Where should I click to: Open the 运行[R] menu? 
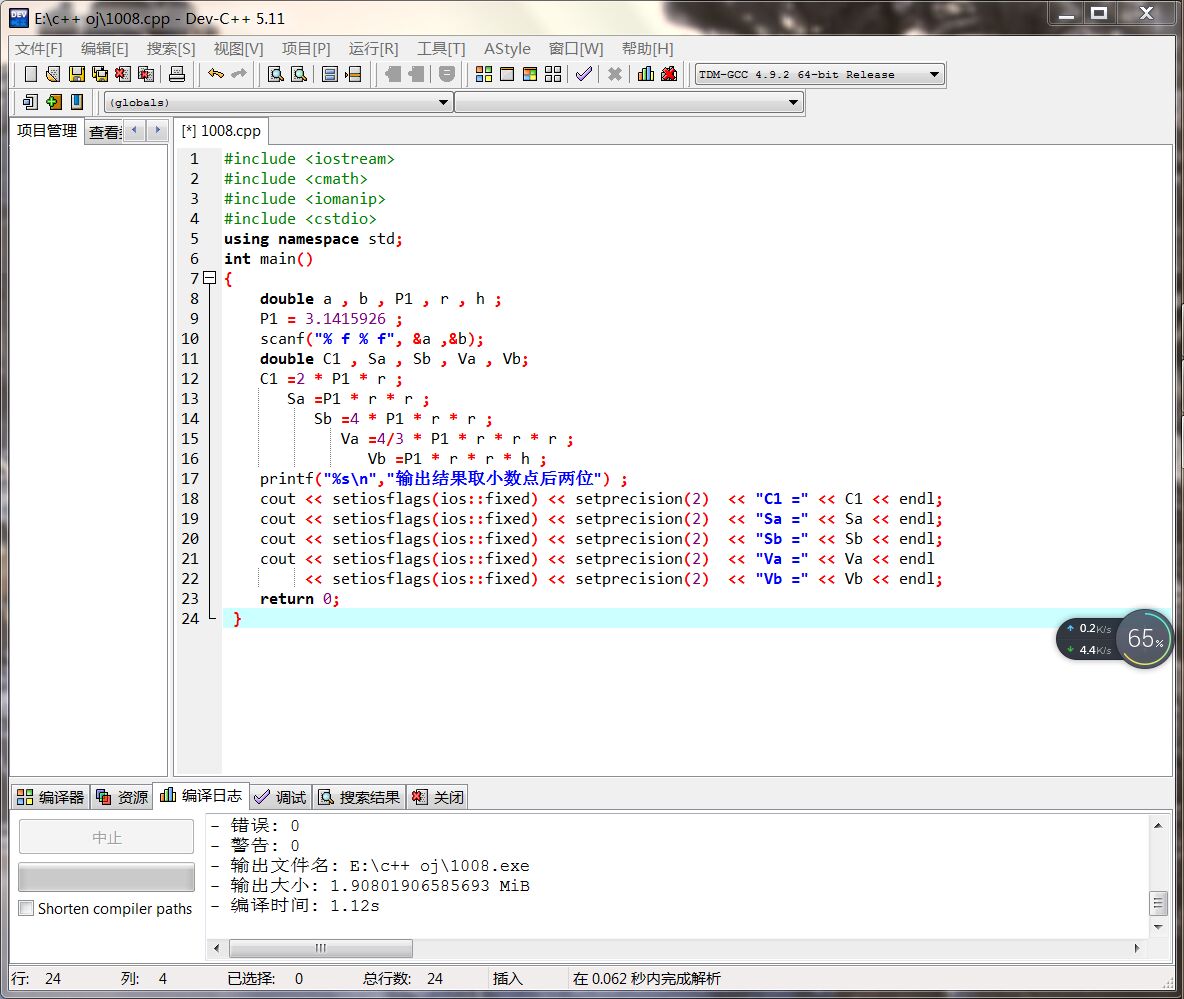[374, 48]
